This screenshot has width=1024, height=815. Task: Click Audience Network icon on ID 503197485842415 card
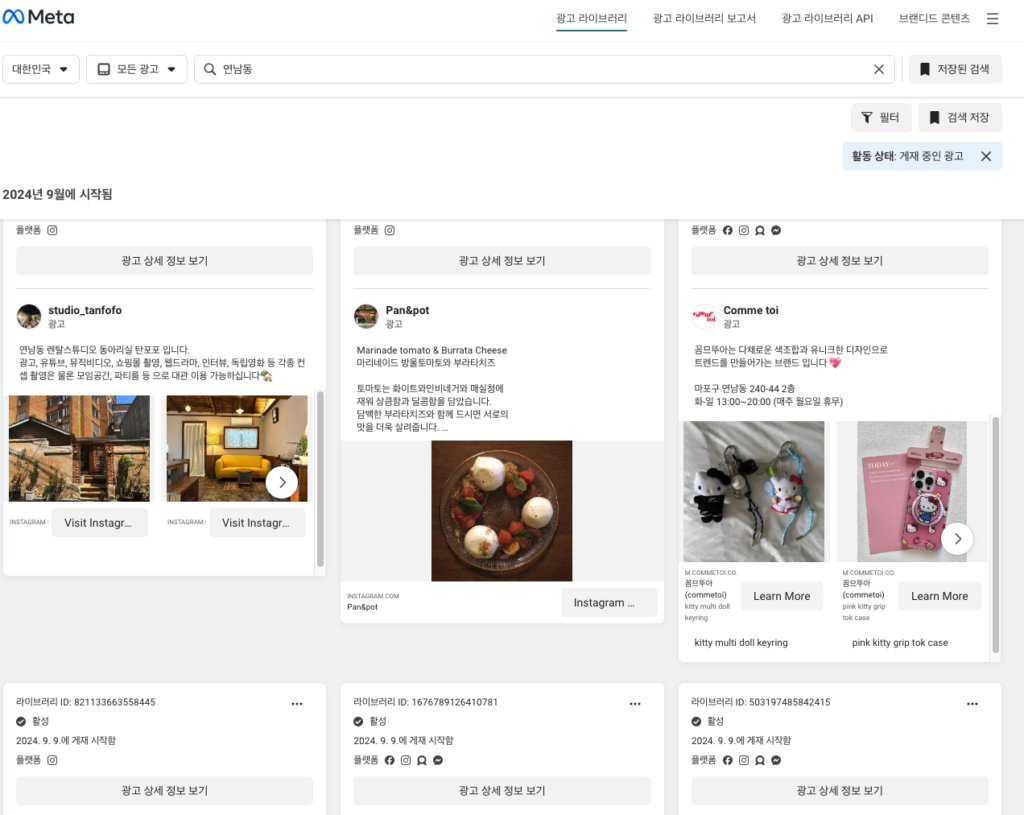pyautogui.click(x=760, y=759)
